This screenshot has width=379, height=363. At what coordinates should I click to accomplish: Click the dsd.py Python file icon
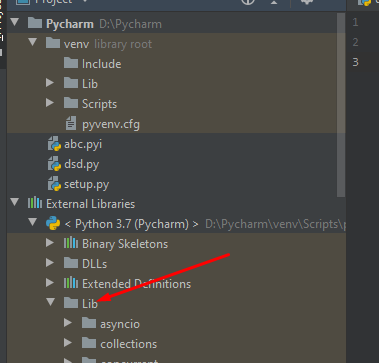pyautogui.click(x=54, y=164)
